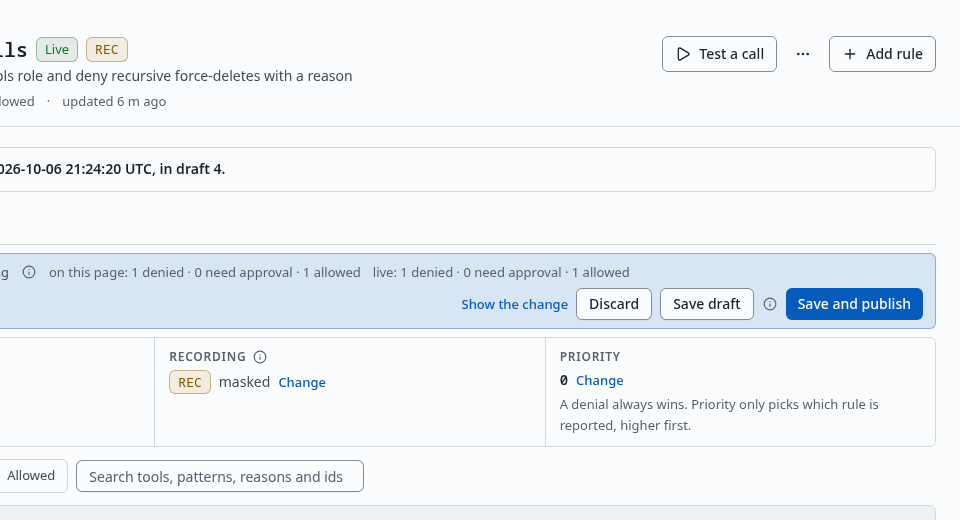Screen dimensions: 960x520
Task: Change the priority value
Action: (599, 380)
